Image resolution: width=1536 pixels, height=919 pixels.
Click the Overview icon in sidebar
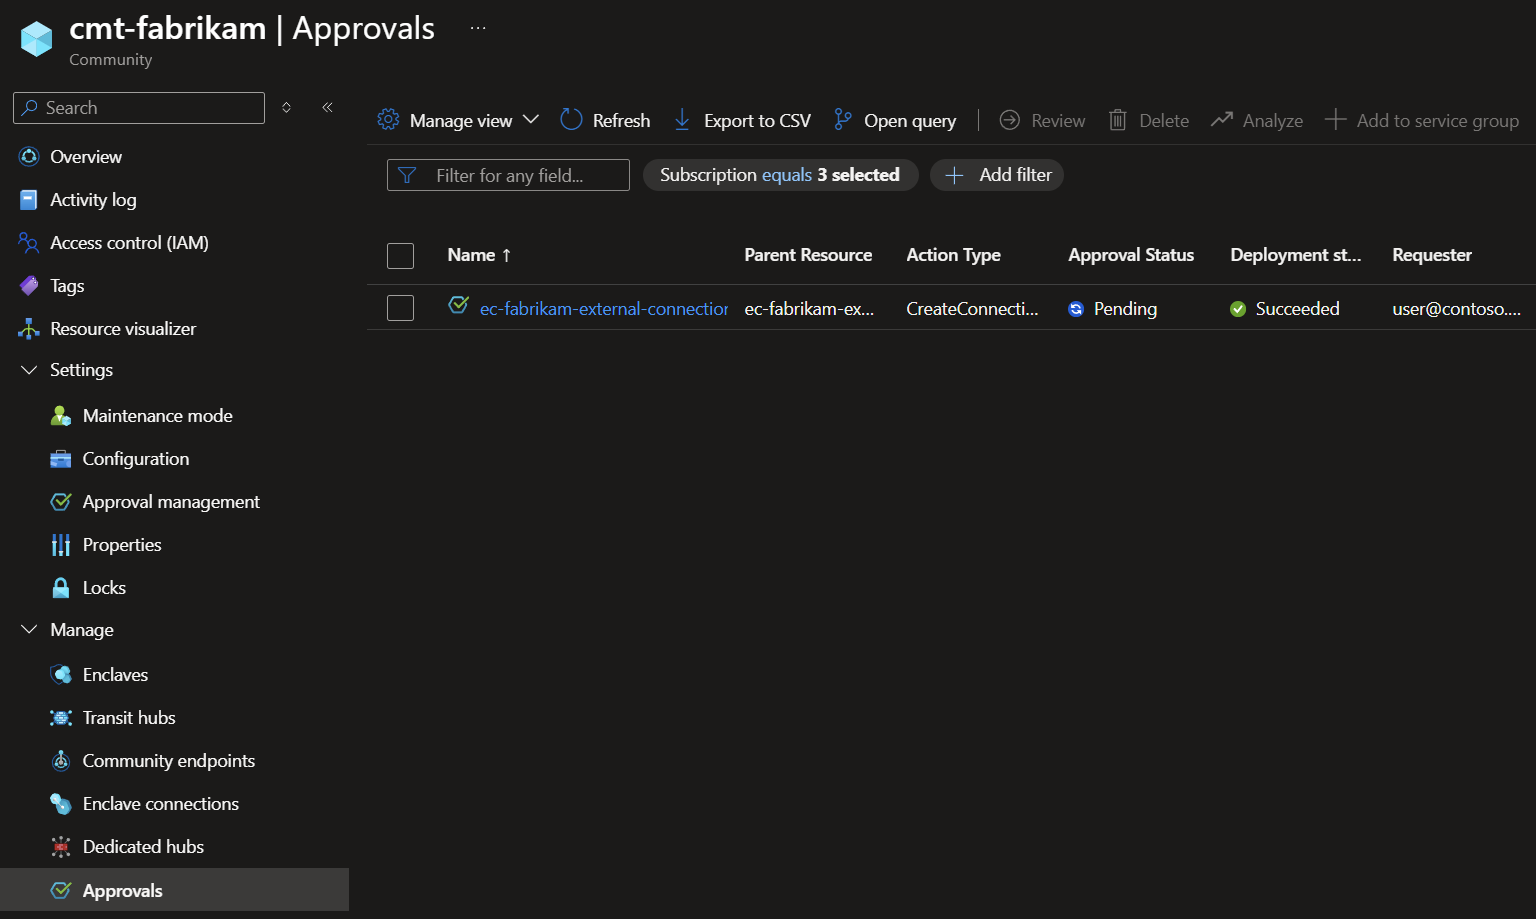coord(29,157)
